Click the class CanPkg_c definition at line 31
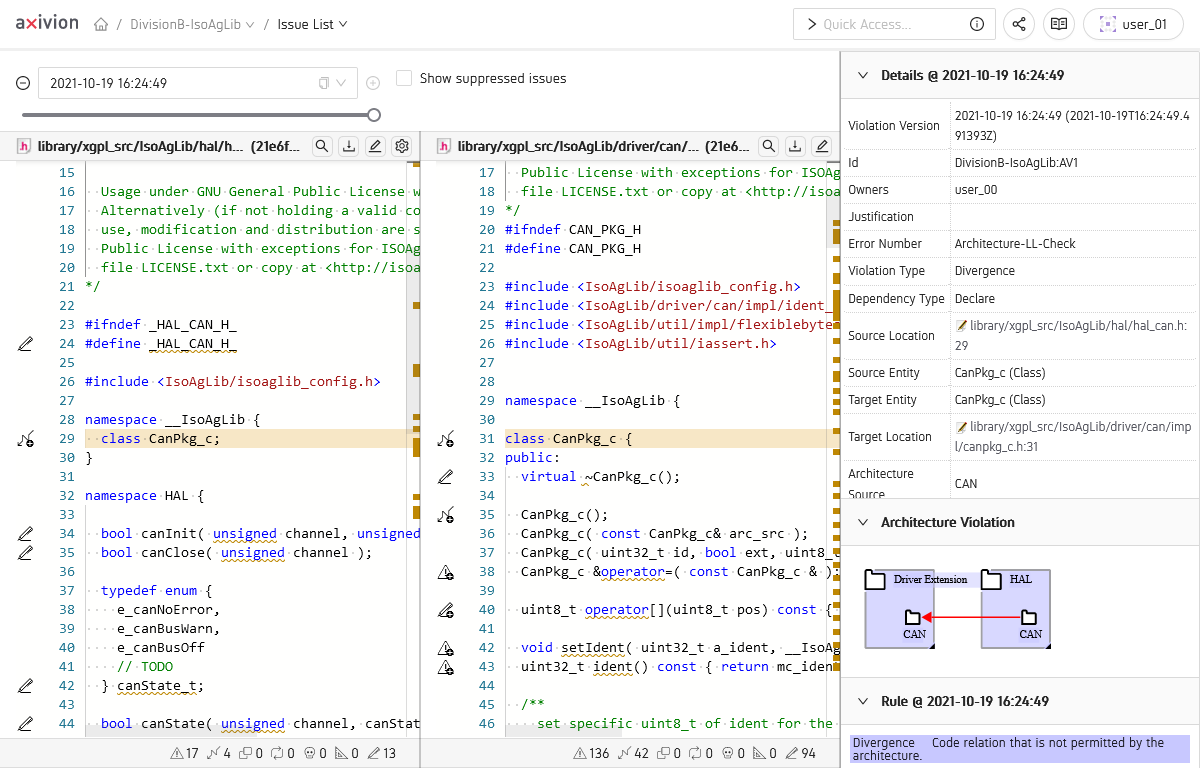Image resolution: width=1200 pixels, height=768 pixels. [568, 439]
